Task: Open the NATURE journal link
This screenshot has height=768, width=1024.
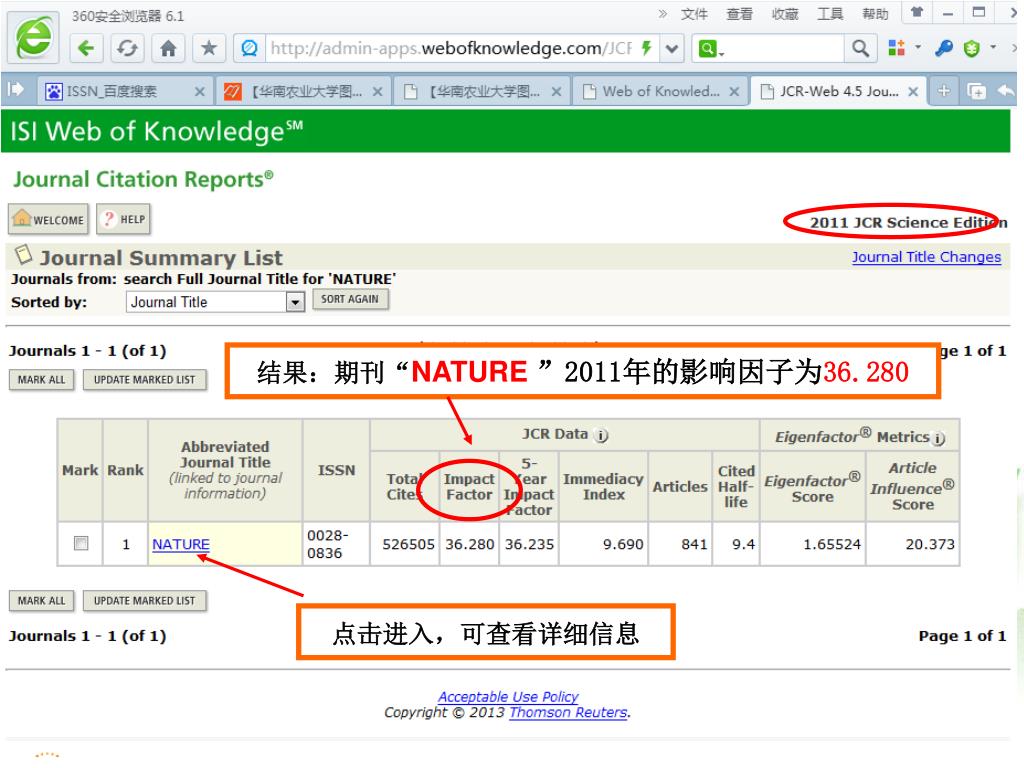Action: pyautogui.click(x=181, y=544)
